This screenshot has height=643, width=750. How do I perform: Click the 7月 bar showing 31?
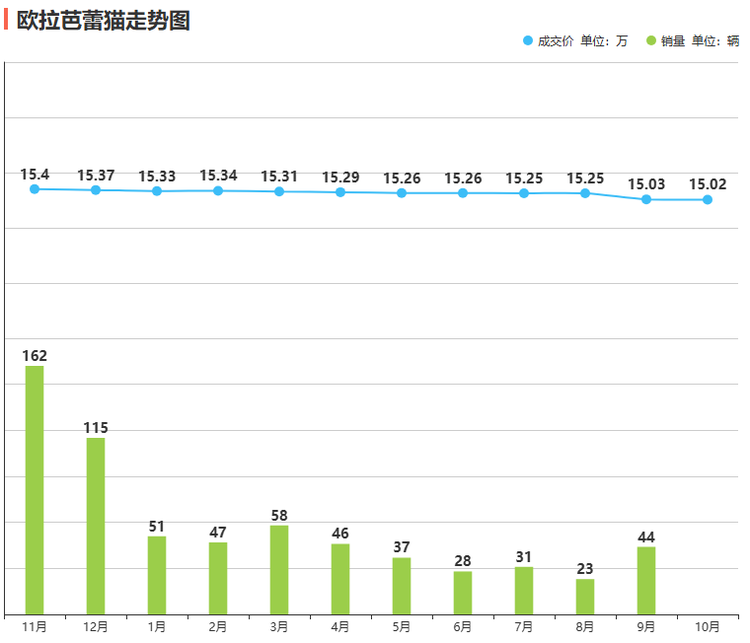coord(524,590)
